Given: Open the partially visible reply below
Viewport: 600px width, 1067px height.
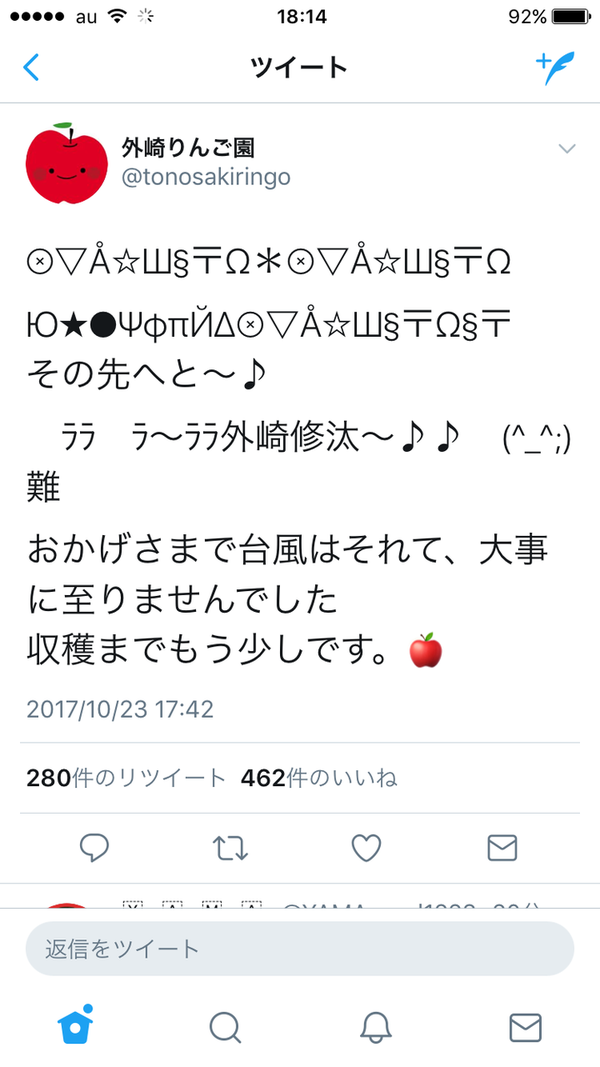Looking at the screenshot, I should (299, 898).
